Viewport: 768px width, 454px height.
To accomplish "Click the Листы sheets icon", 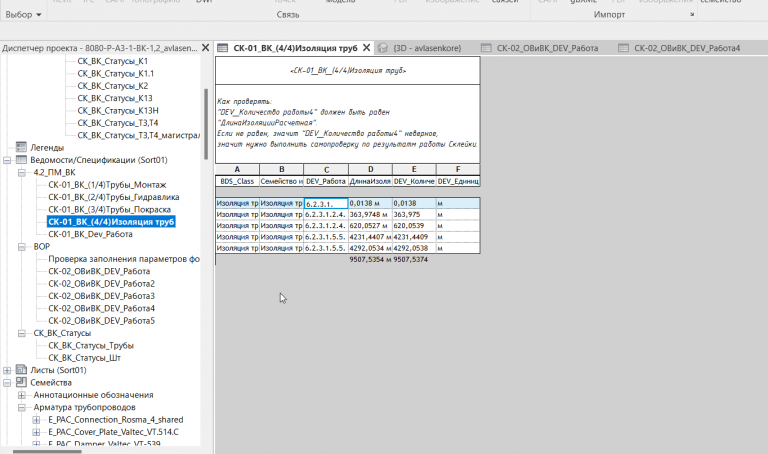I will 21,370.
